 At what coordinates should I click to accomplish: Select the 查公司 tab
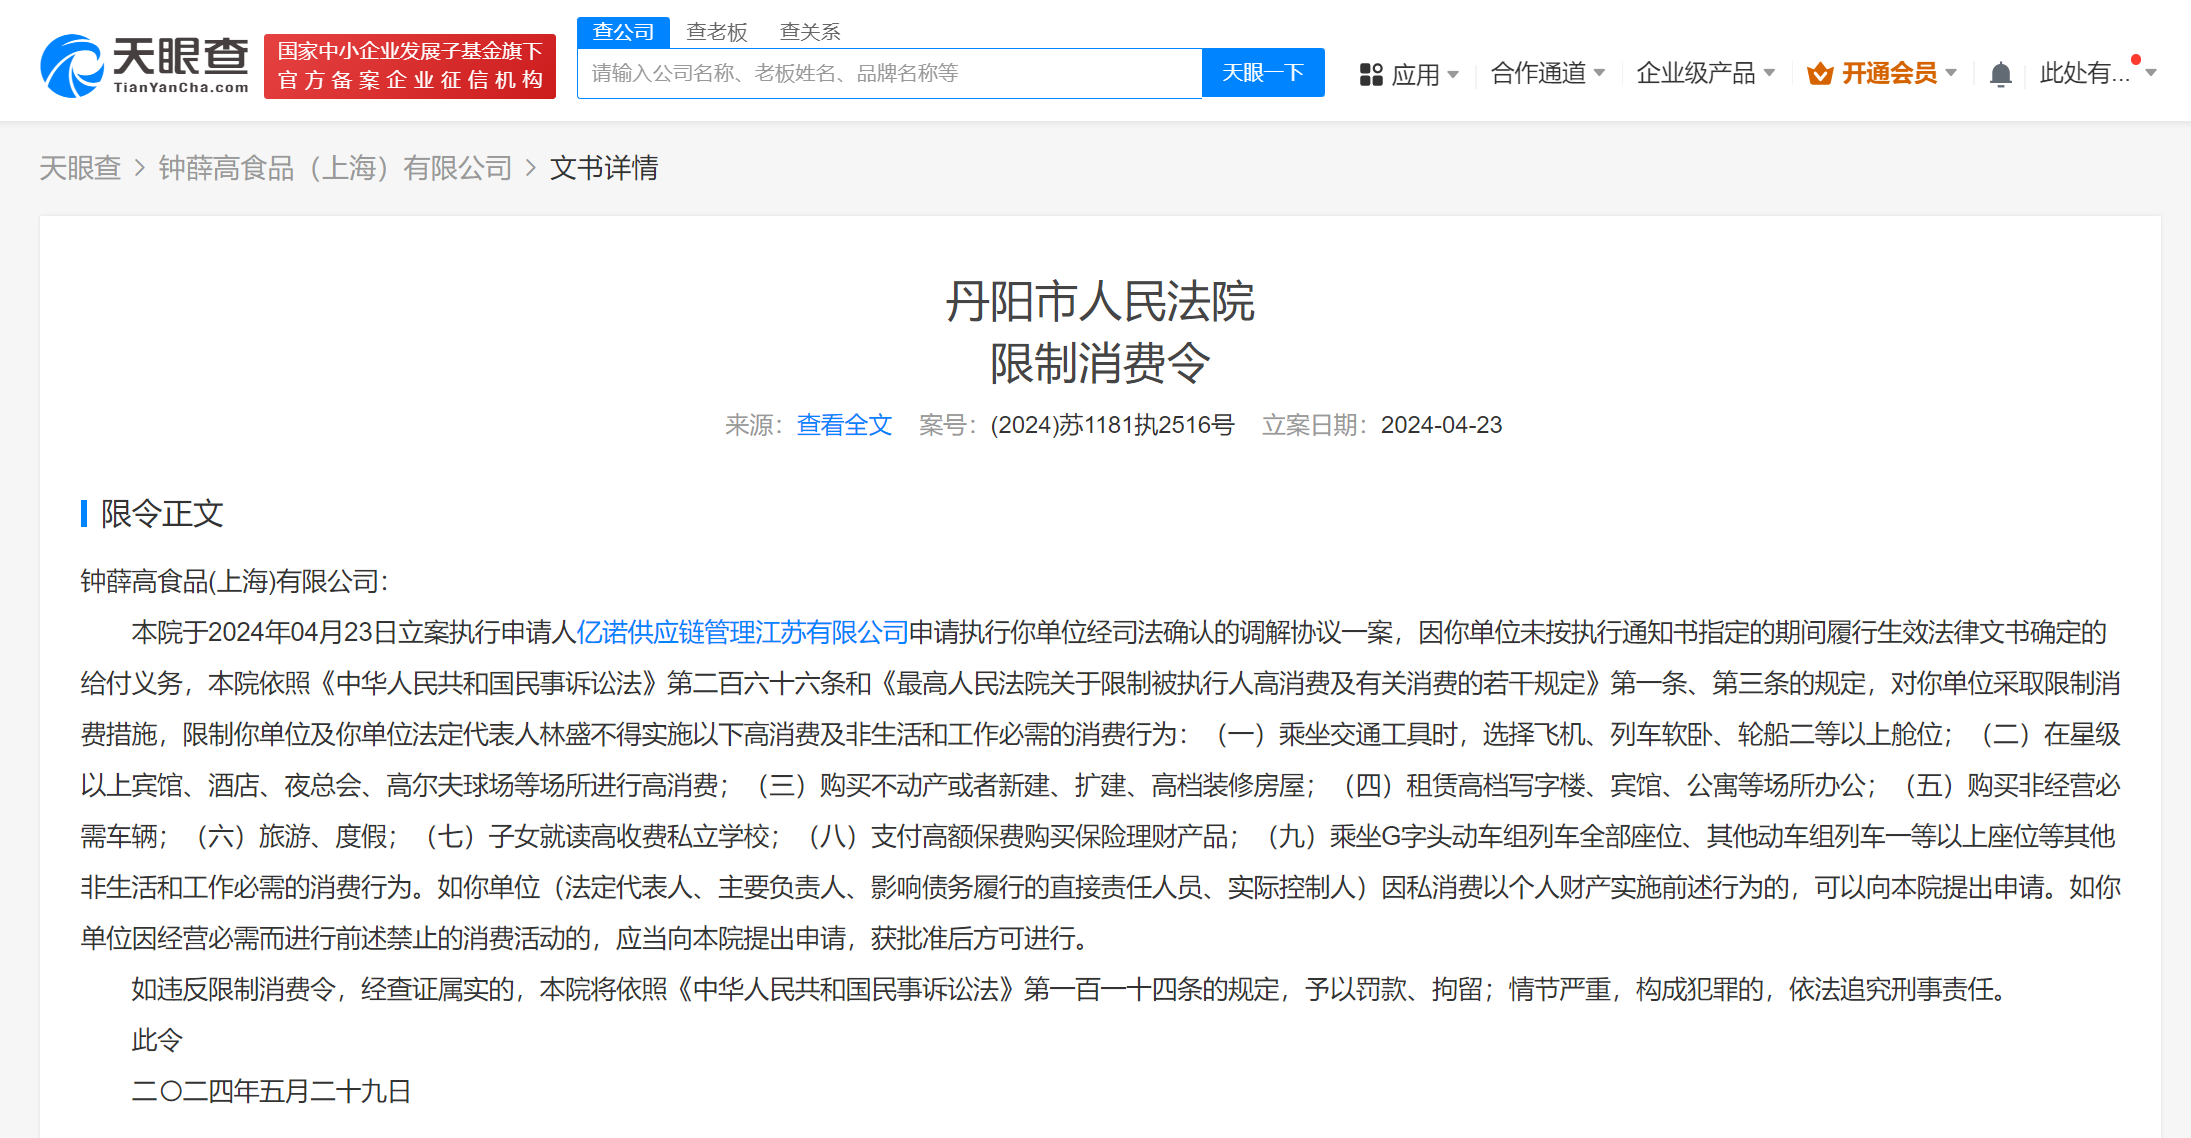click(622, 31)
